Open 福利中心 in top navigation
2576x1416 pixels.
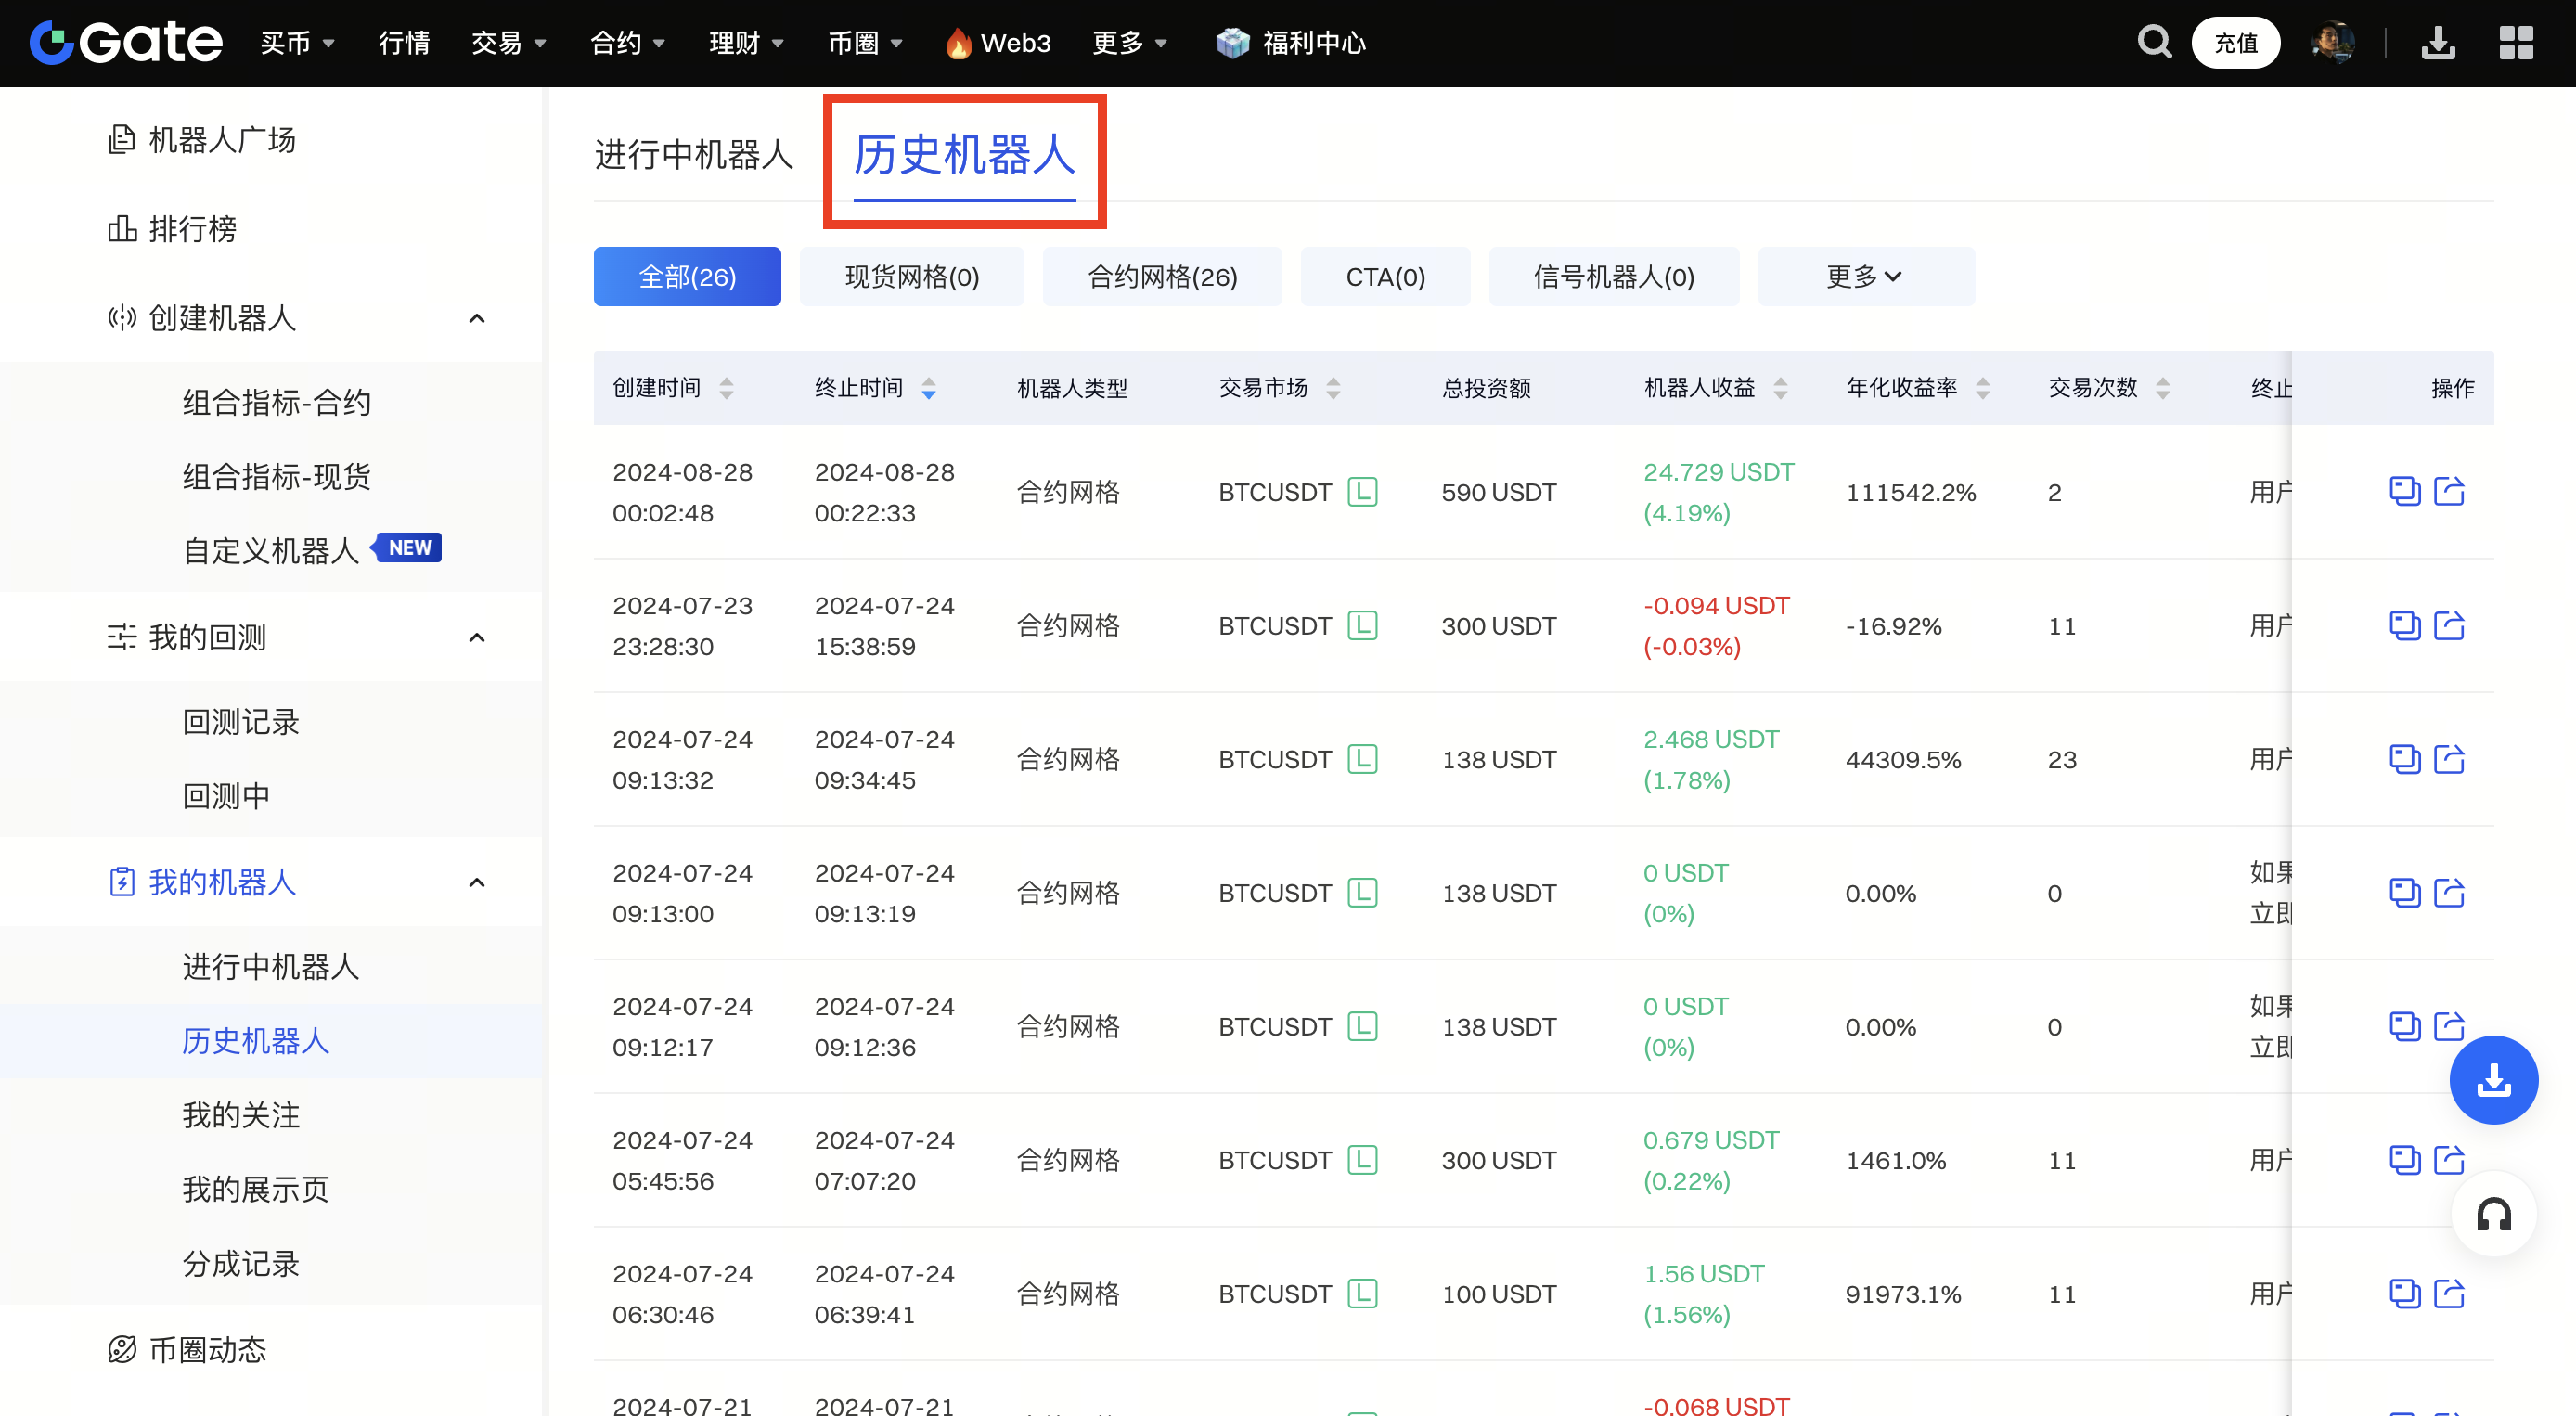tap(1312, 43)
